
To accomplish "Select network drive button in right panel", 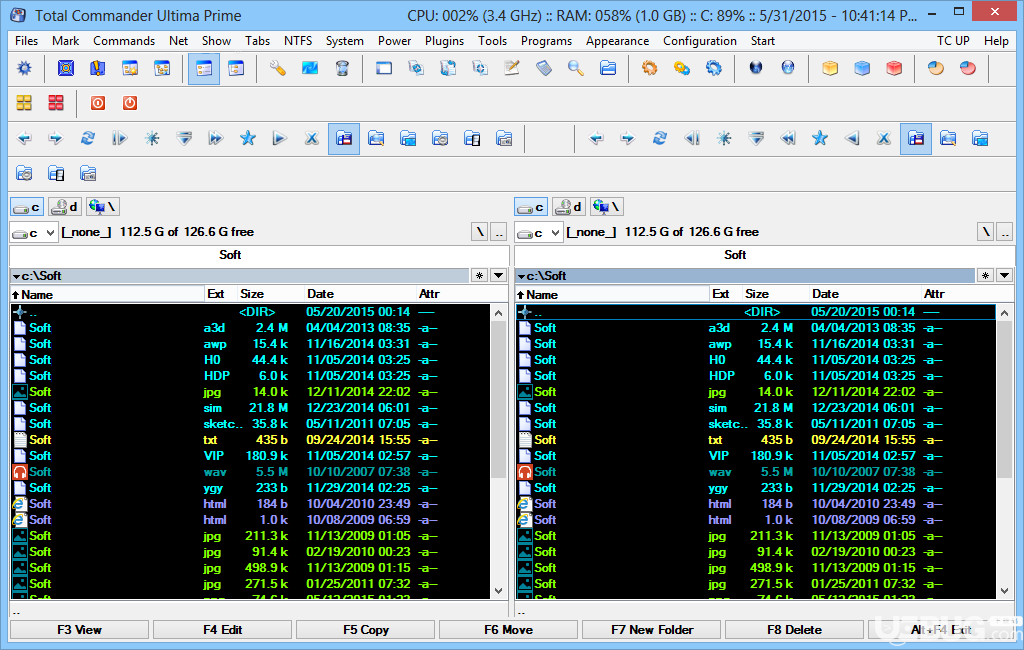I will pyautogui.click(x=607, y=207).
